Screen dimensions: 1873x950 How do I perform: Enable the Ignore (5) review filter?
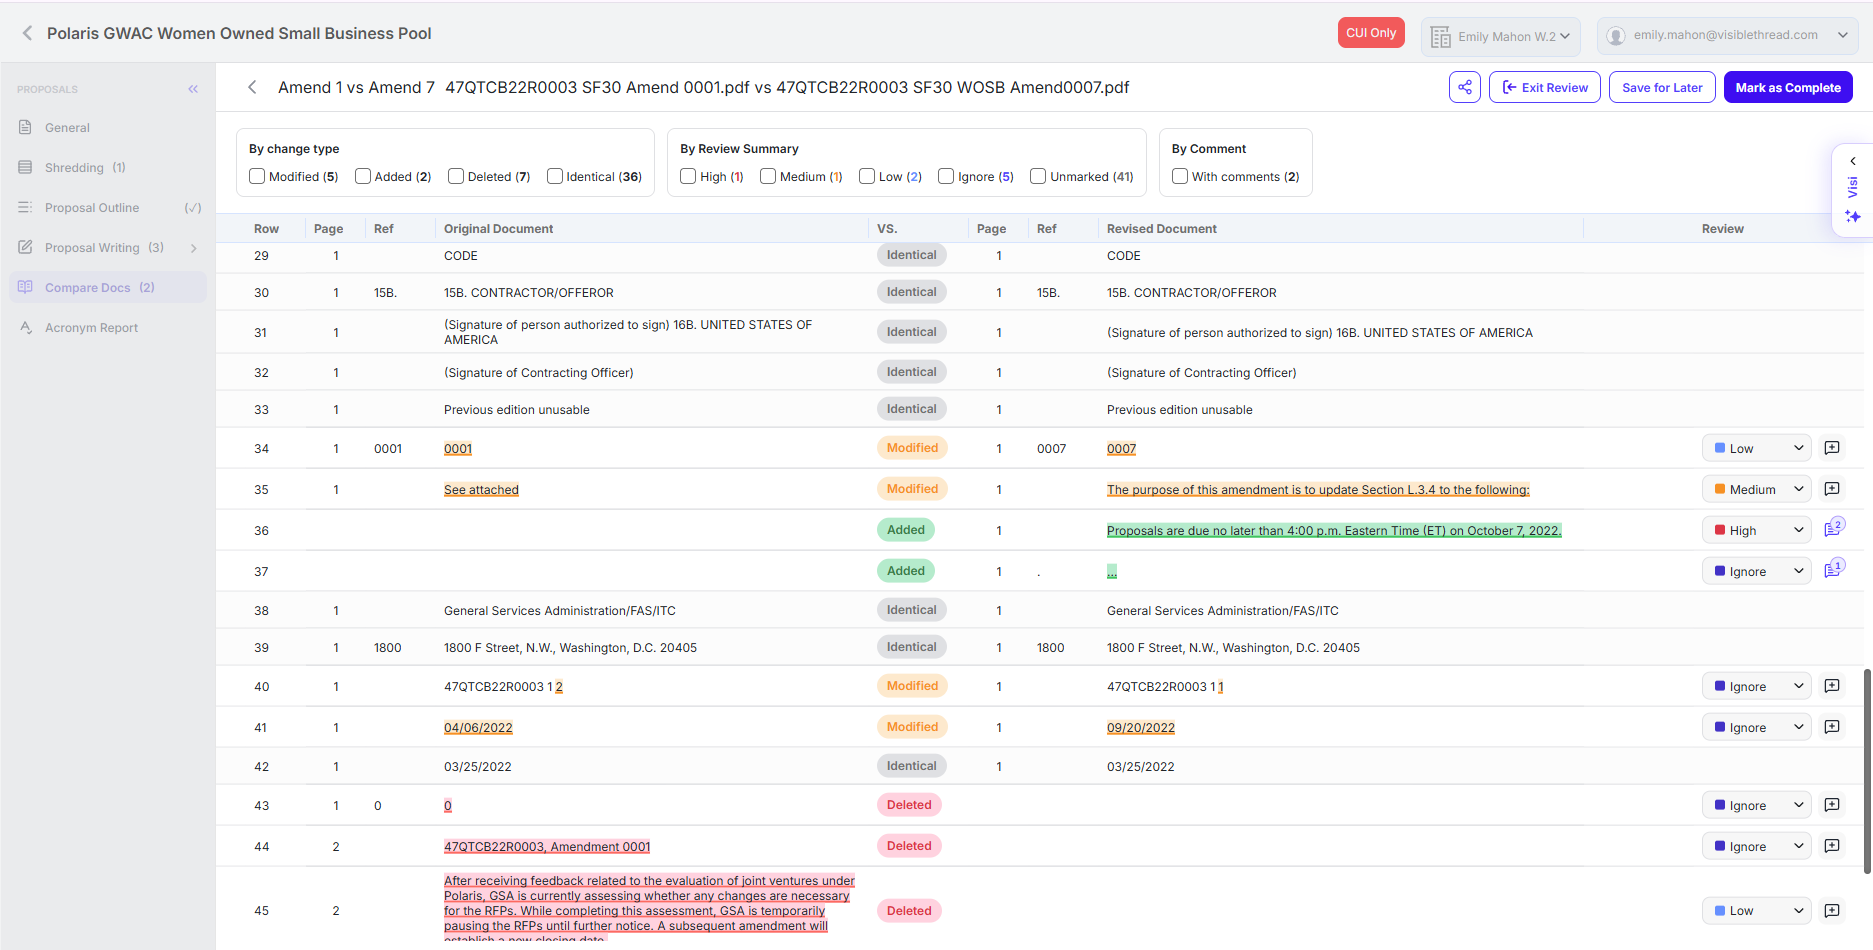[946, 176]
